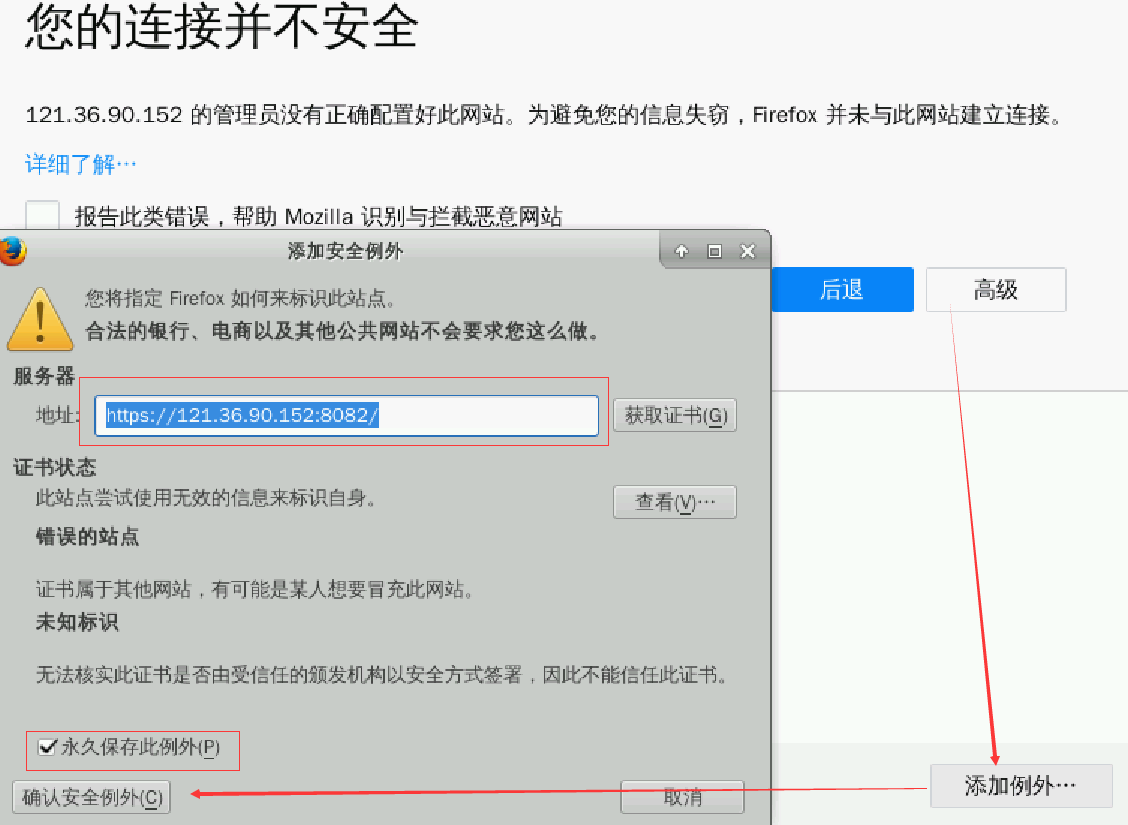This screenshot has width=1128, height=825.
Task: Click the 添加例外… button
Action: tap(1020, 786)
